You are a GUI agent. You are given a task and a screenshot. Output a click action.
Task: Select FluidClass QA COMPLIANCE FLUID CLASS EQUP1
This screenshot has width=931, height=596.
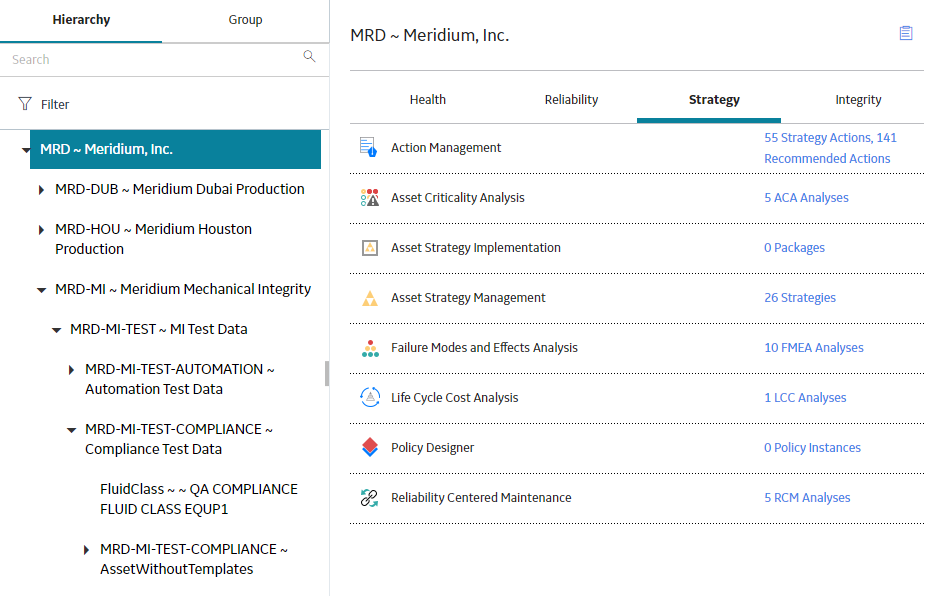point(199,499)
